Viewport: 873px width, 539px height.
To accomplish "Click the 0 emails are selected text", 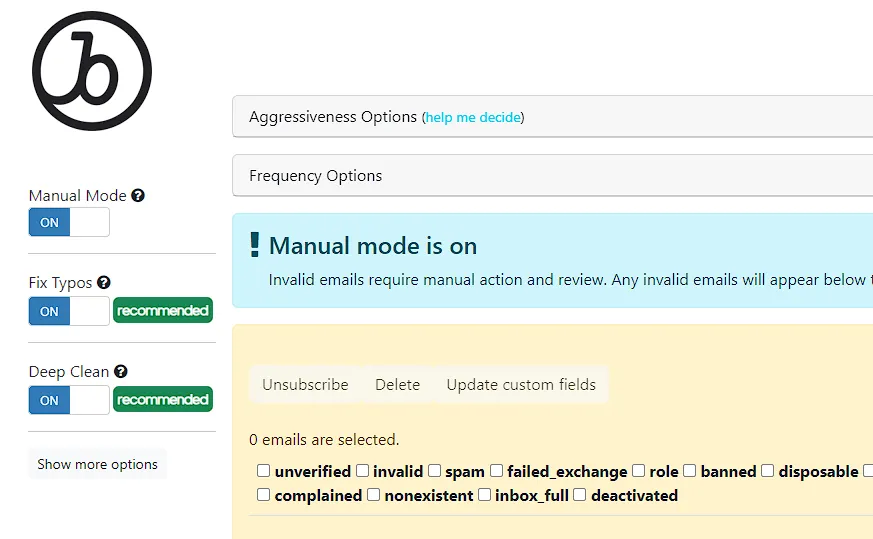I will [x=324, y=440].
